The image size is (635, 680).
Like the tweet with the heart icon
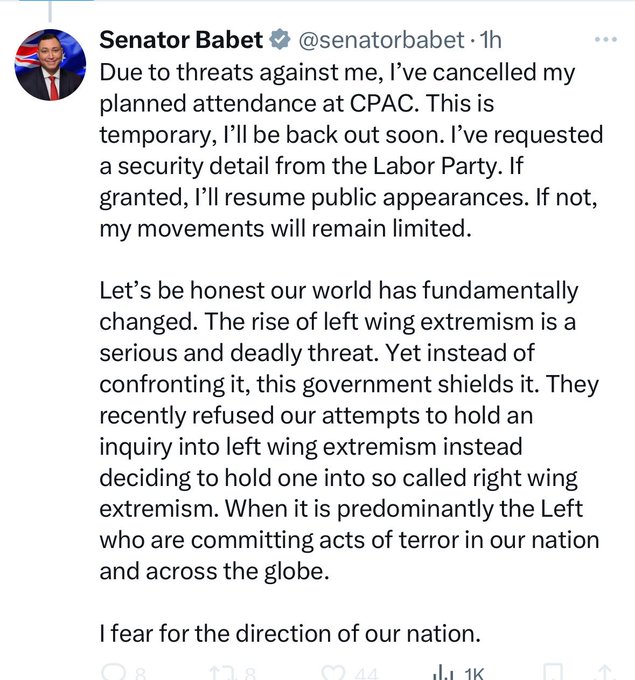333,673
